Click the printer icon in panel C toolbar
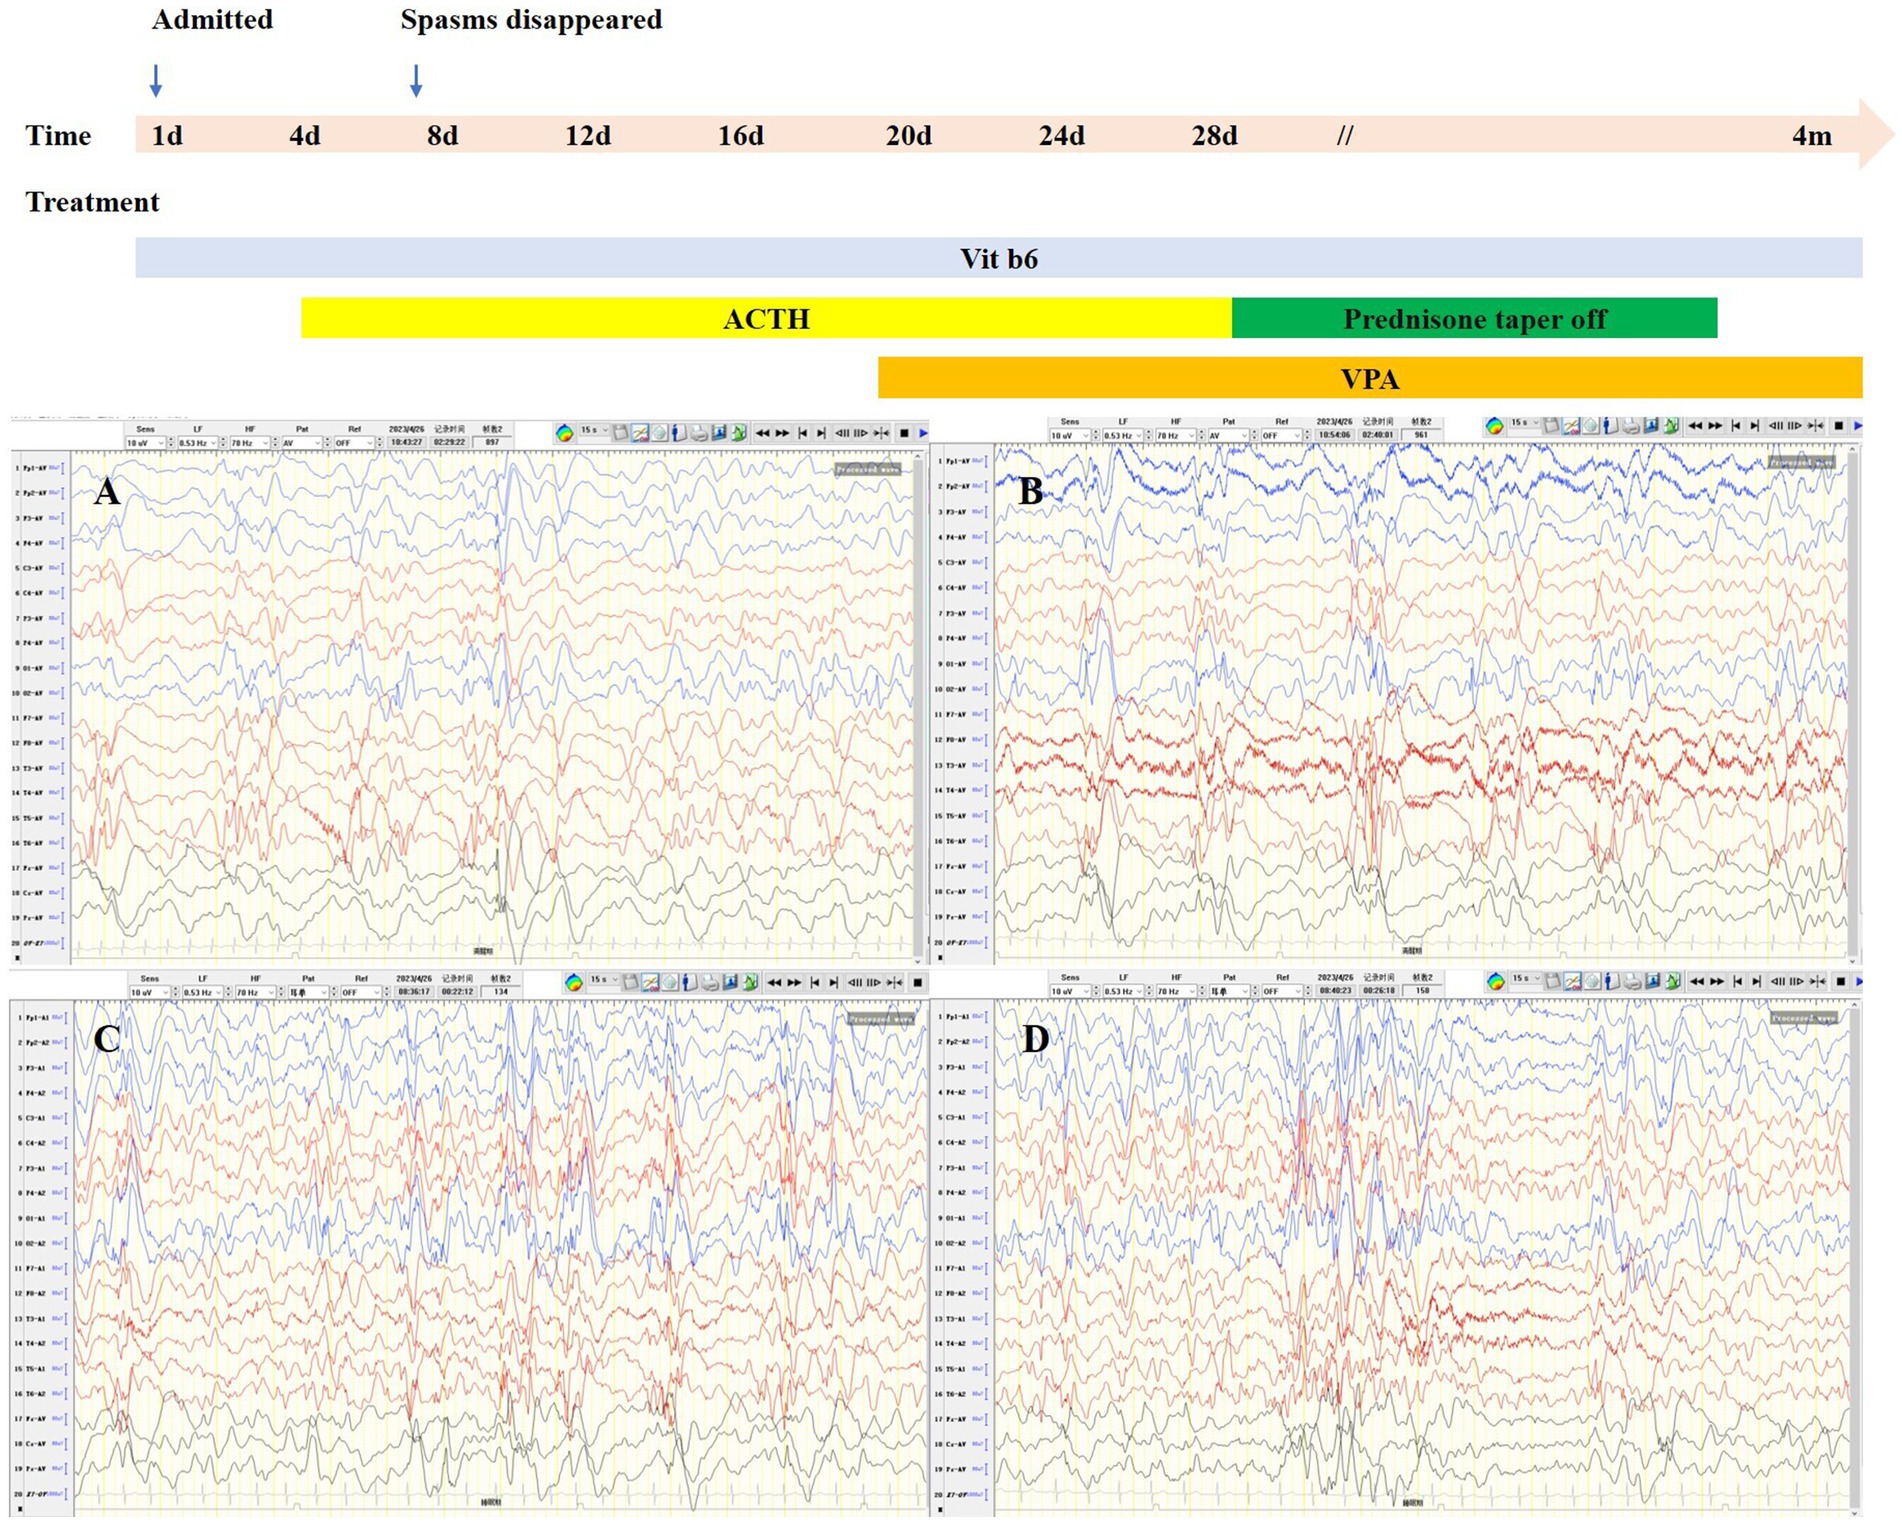This screenshot has height=1523, width=1902. point(710,983)
